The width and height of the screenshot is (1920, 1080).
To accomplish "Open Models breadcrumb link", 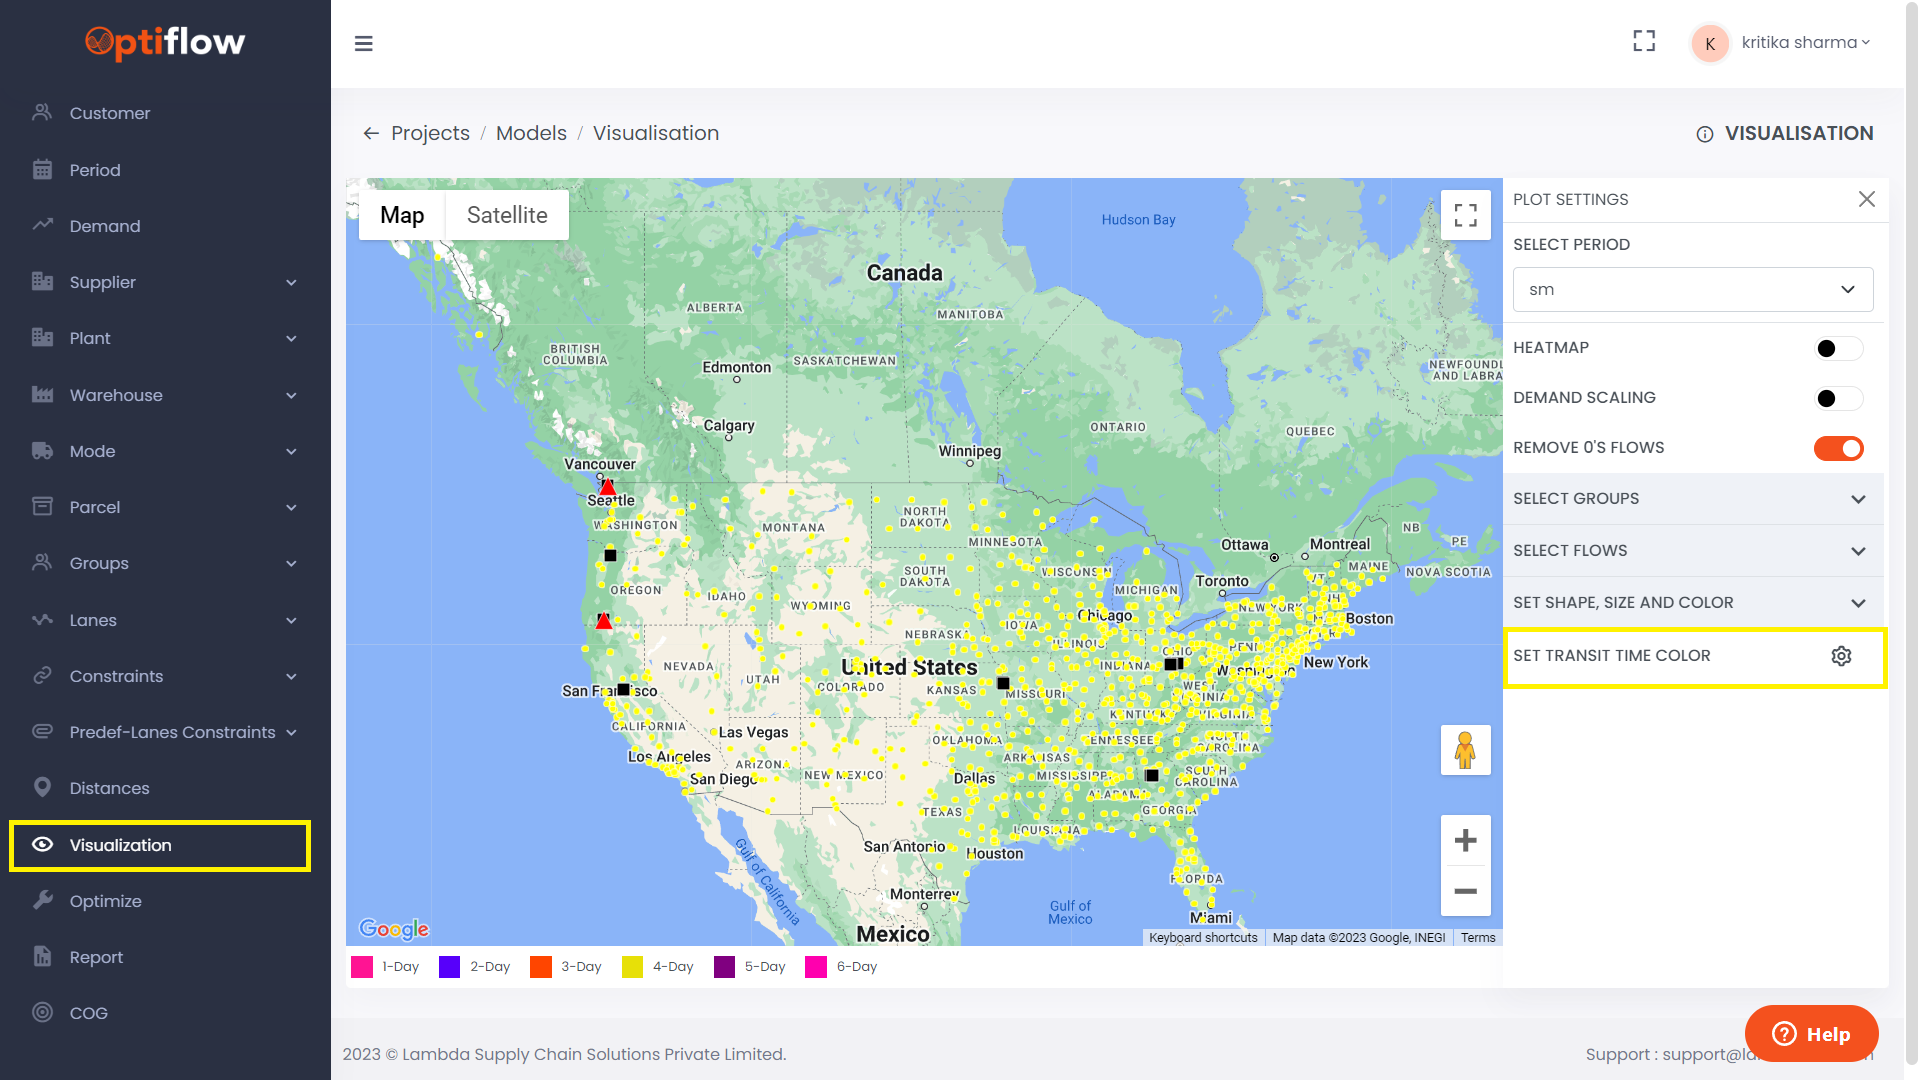I will 531,133.
